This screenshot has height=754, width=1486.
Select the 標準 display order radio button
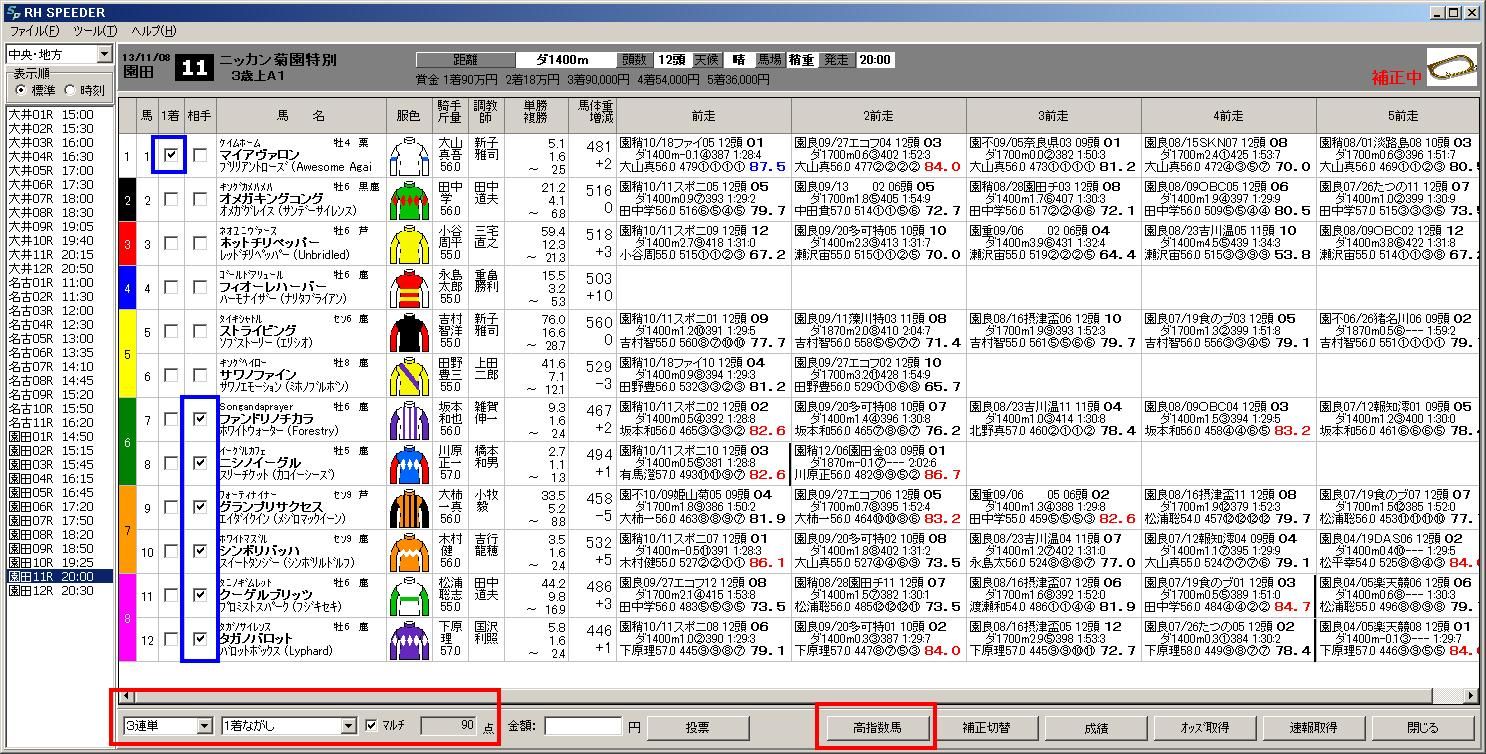point(21,90)
